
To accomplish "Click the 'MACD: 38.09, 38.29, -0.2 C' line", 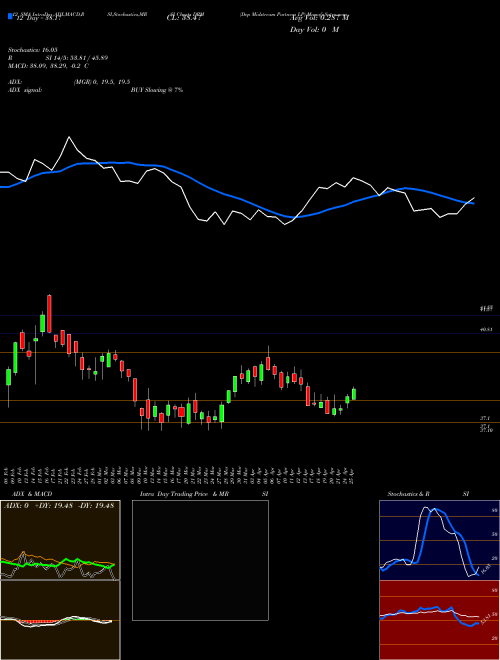I will pos(48,66).
